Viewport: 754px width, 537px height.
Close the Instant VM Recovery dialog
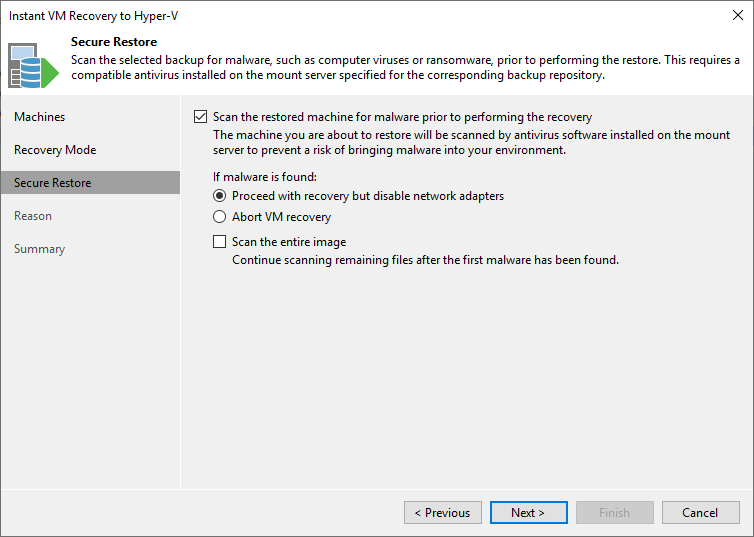coord(738,15)
